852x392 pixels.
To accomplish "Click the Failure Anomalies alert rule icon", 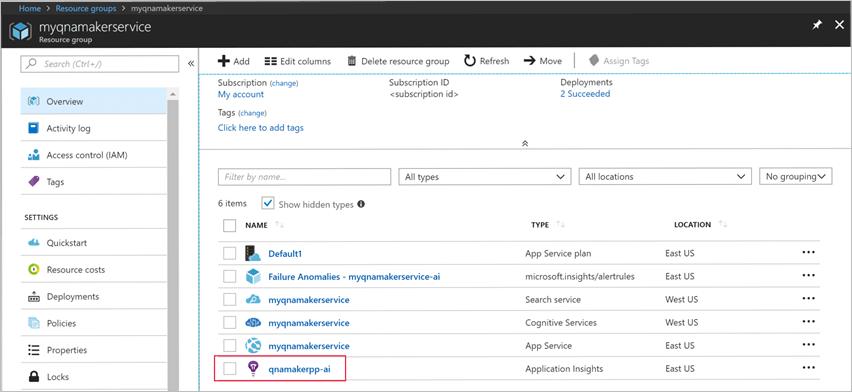I will (x=253, y=276).
